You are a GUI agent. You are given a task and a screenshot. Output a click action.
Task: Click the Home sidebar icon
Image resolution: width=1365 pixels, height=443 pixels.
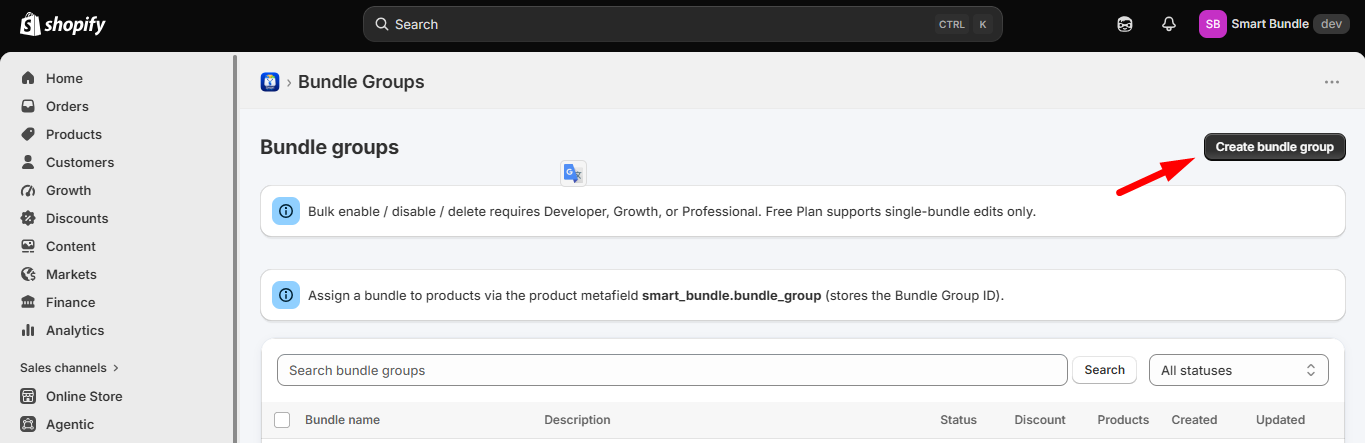(28, 78)
